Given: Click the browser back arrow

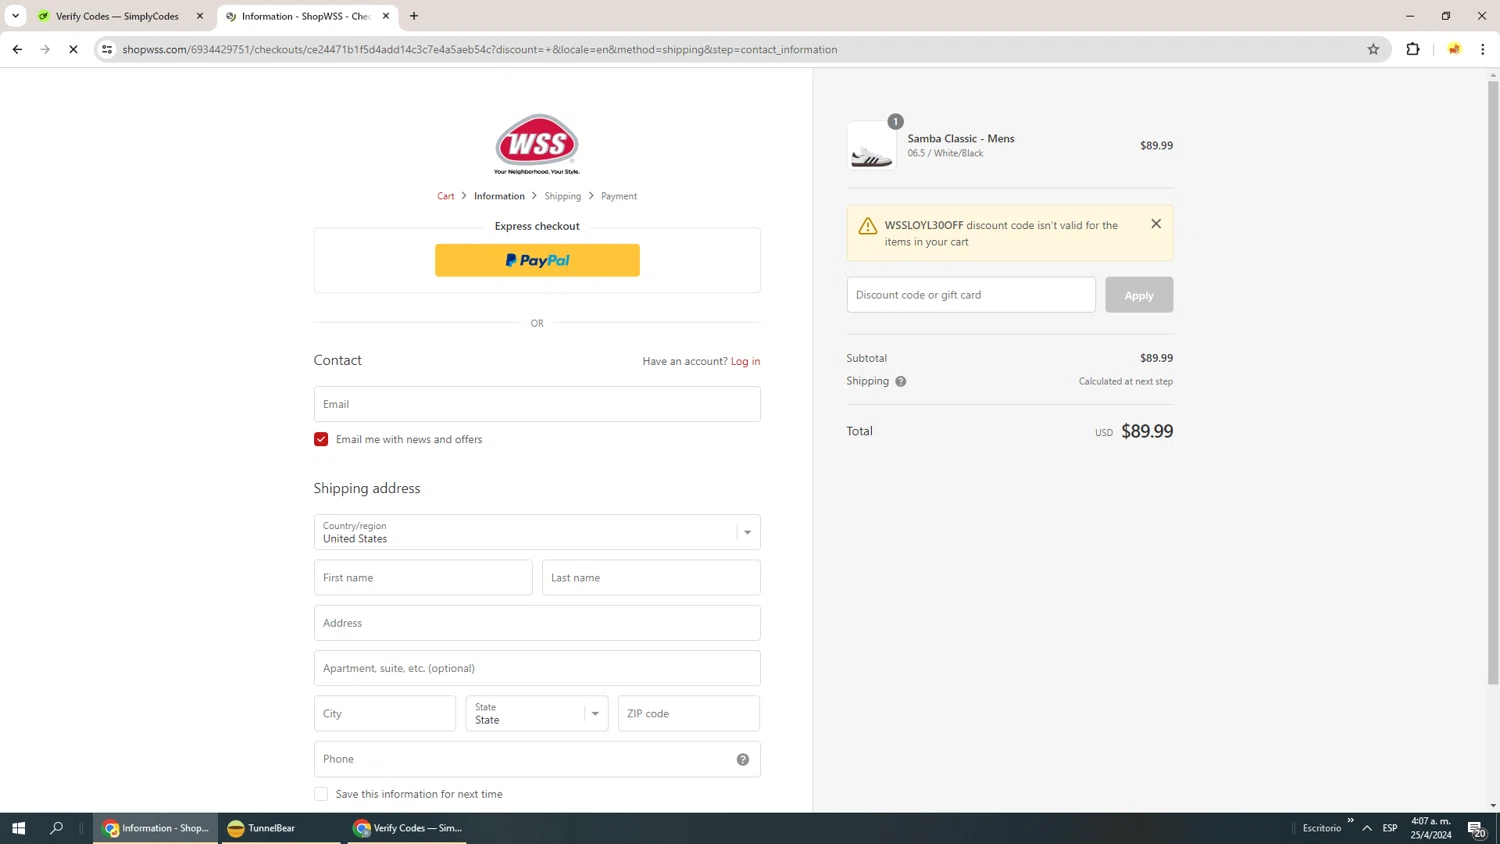Looking at the screenshot, I should tap(17, 49).
